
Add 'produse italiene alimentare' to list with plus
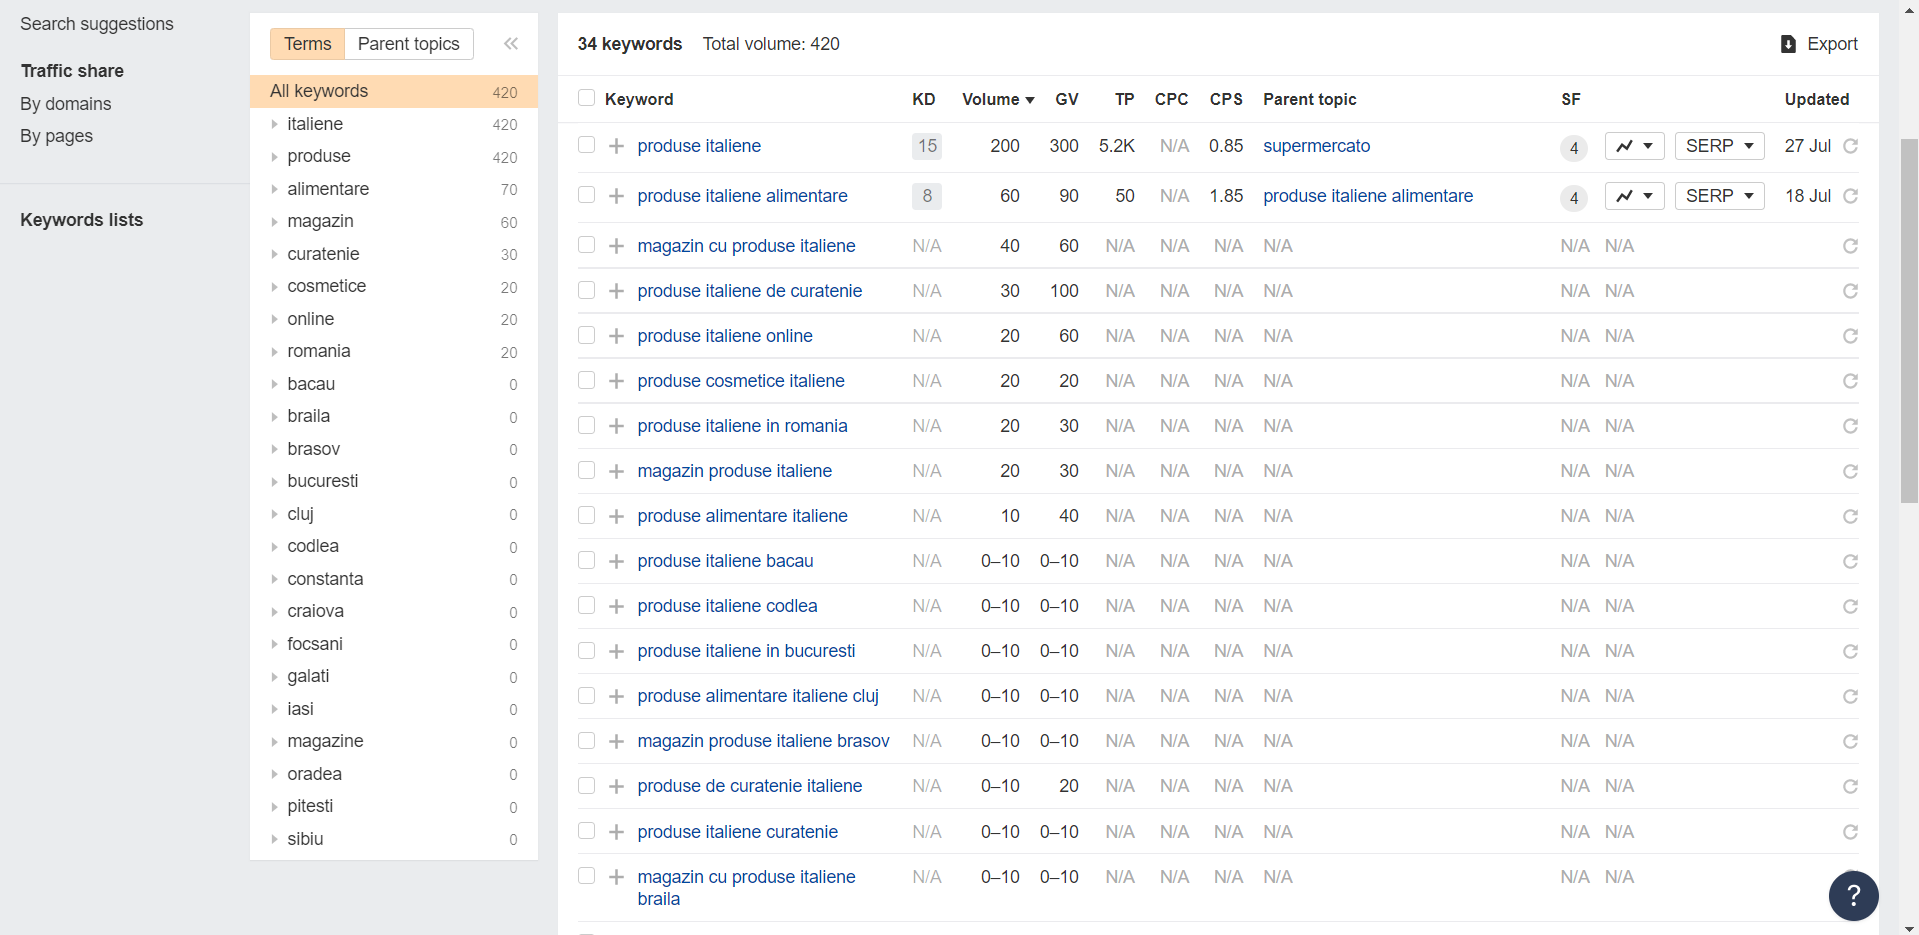616,196
